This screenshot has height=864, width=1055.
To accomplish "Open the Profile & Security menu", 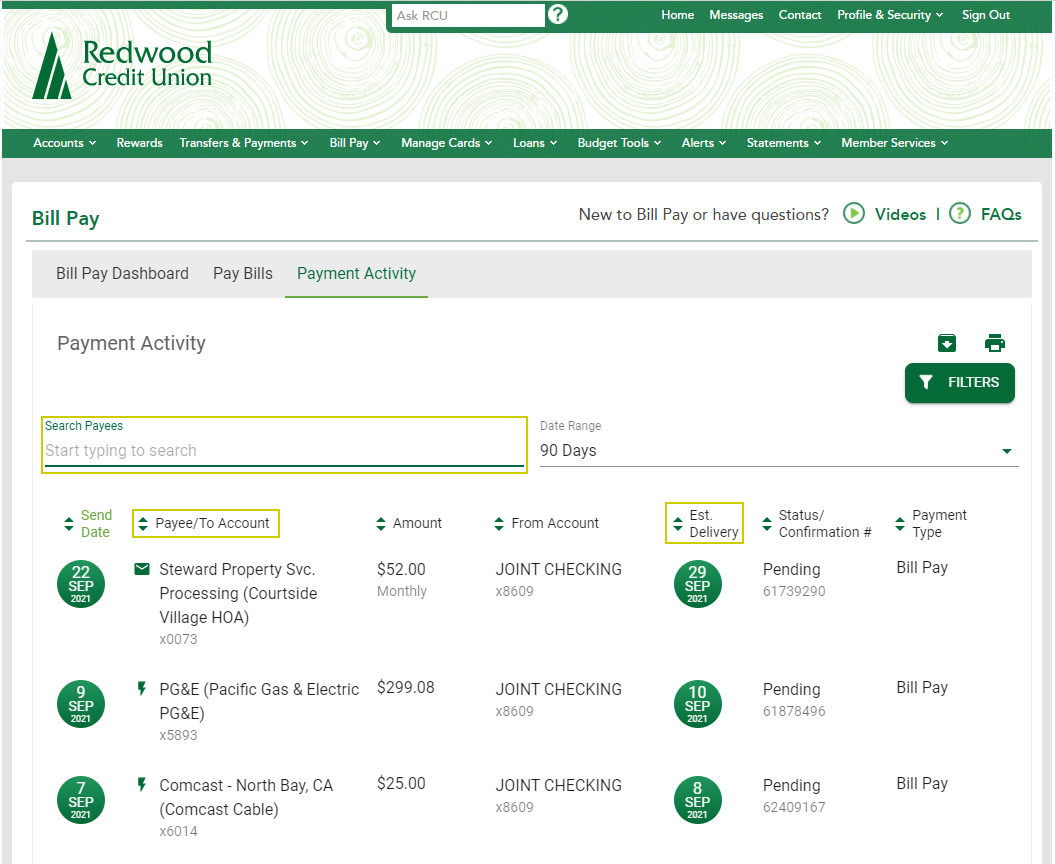I will point(889,15).
